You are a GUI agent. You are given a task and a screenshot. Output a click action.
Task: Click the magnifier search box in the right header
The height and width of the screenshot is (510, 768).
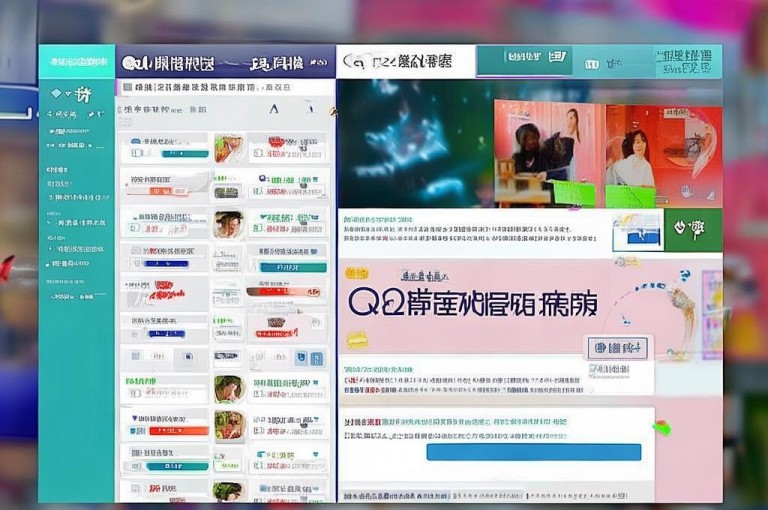pos(406,61)
